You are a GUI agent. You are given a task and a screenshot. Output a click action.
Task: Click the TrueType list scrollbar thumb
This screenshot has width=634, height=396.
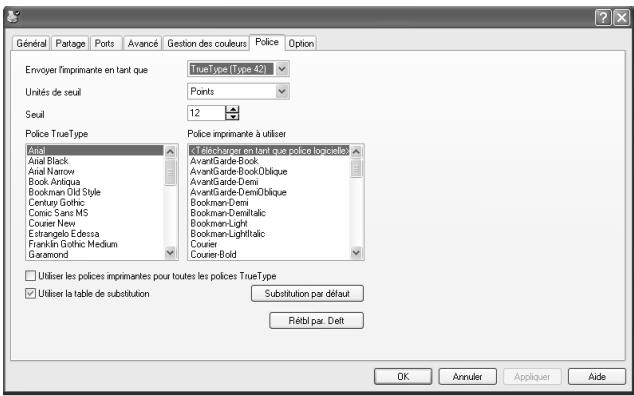pyautogui.click(x=170, y=172)
